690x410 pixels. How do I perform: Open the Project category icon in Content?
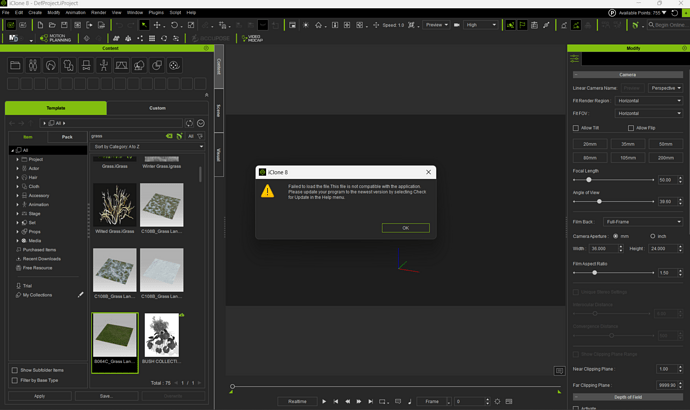coord(15,66)
